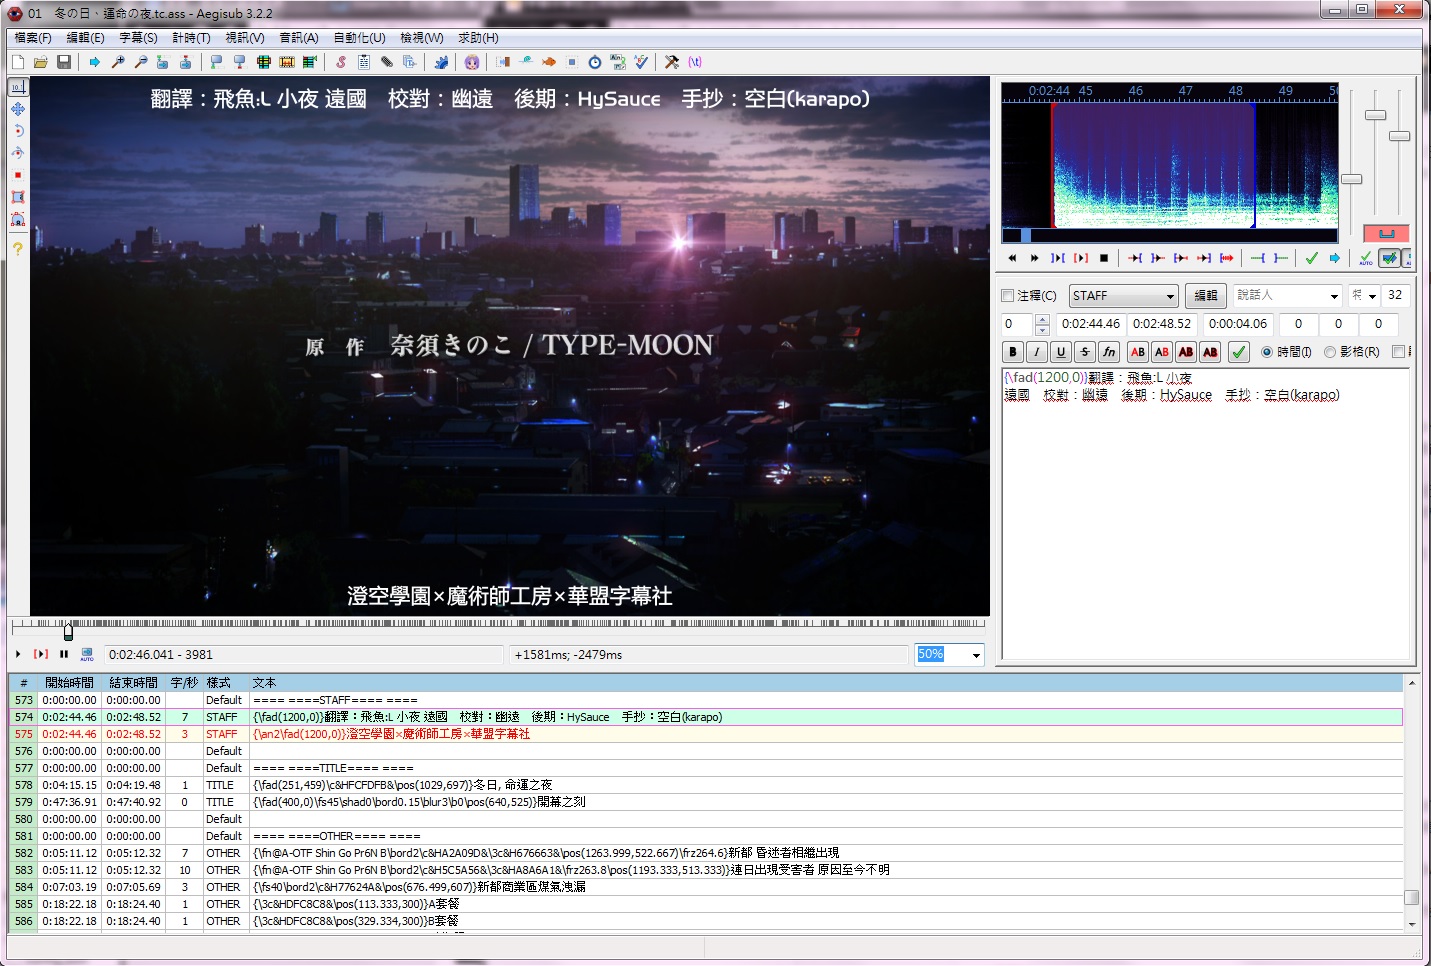Click green checkmark commit text button
1431x966 pixels.
(x=1239, y=352)
